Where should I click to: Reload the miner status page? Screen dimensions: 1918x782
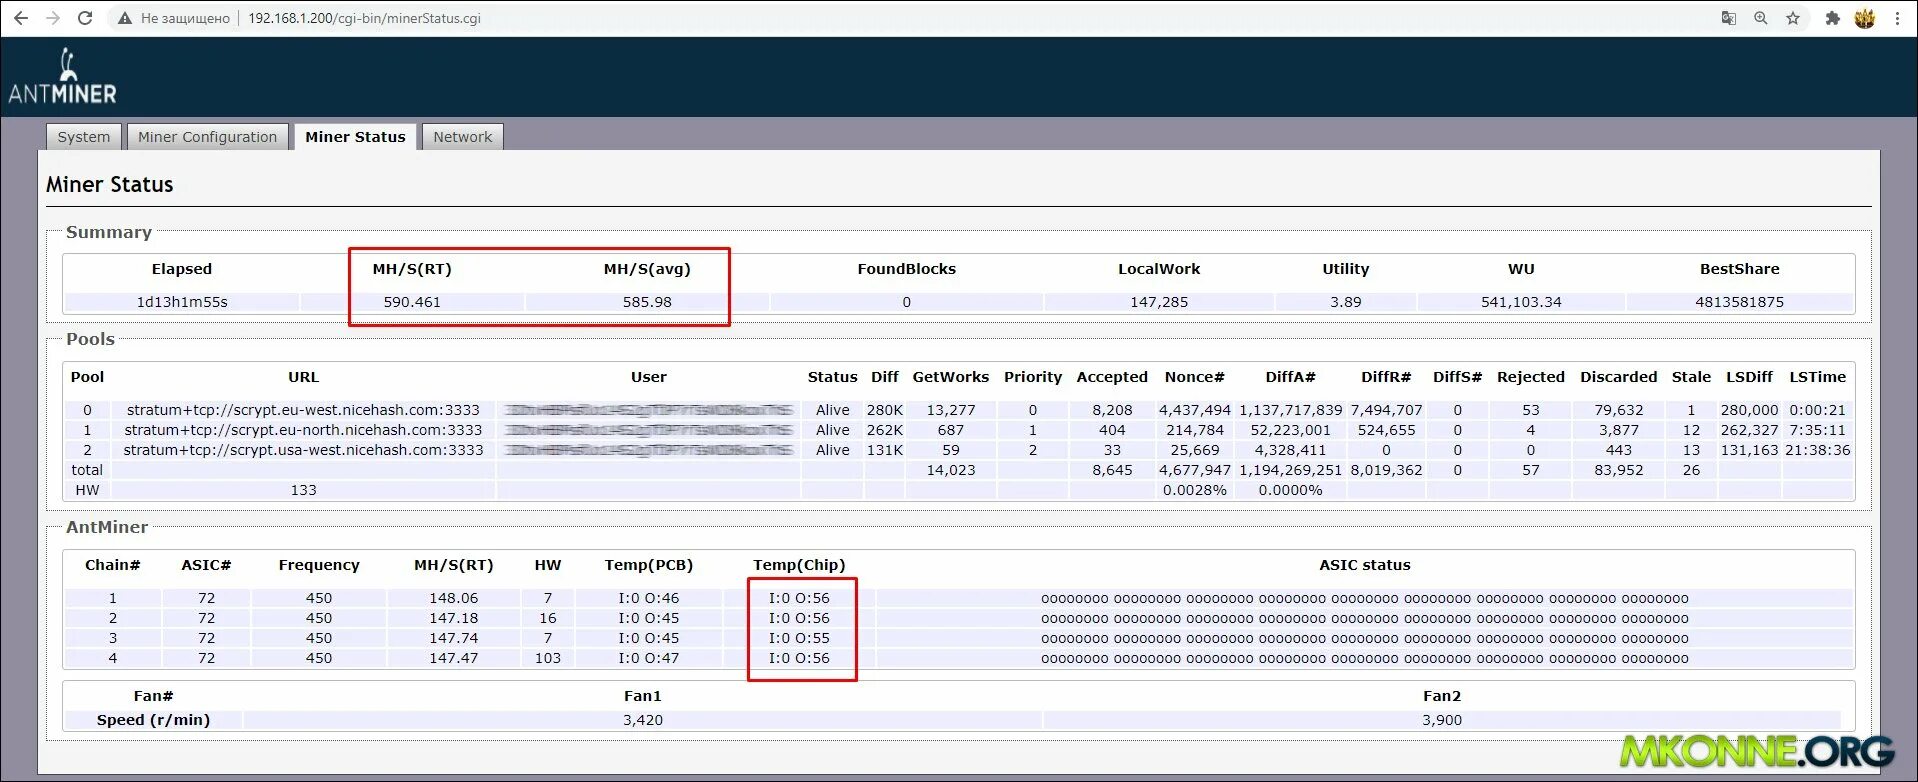click(85, 18)
